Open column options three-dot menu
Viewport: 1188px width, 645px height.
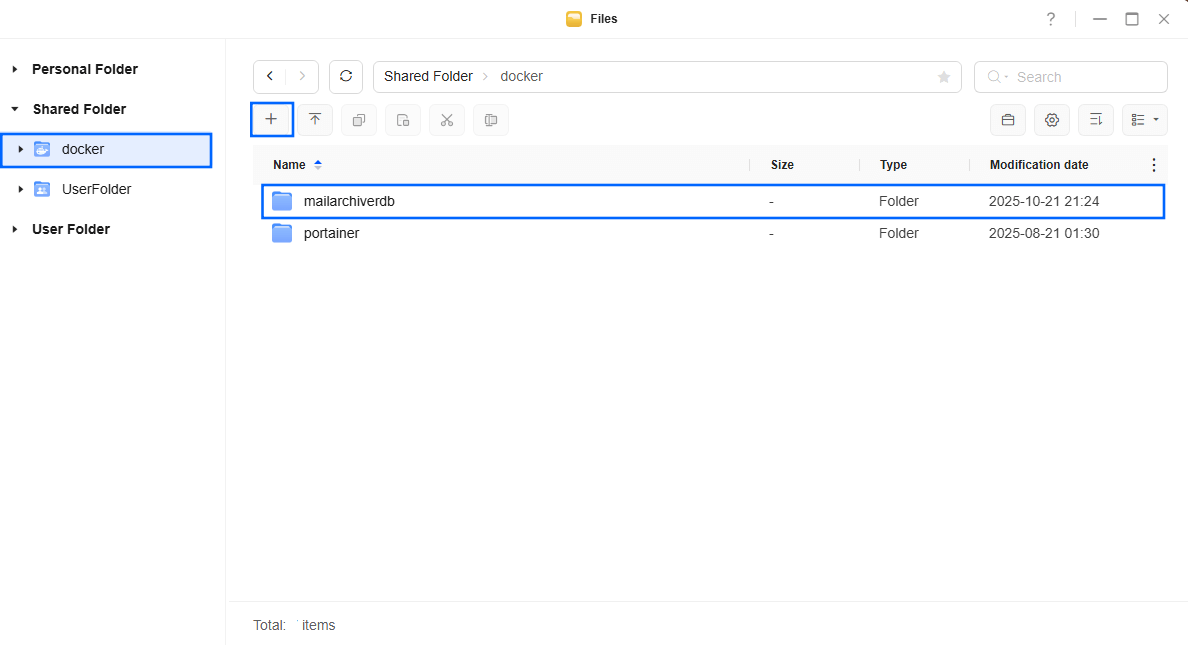(x=1154, y=165)
